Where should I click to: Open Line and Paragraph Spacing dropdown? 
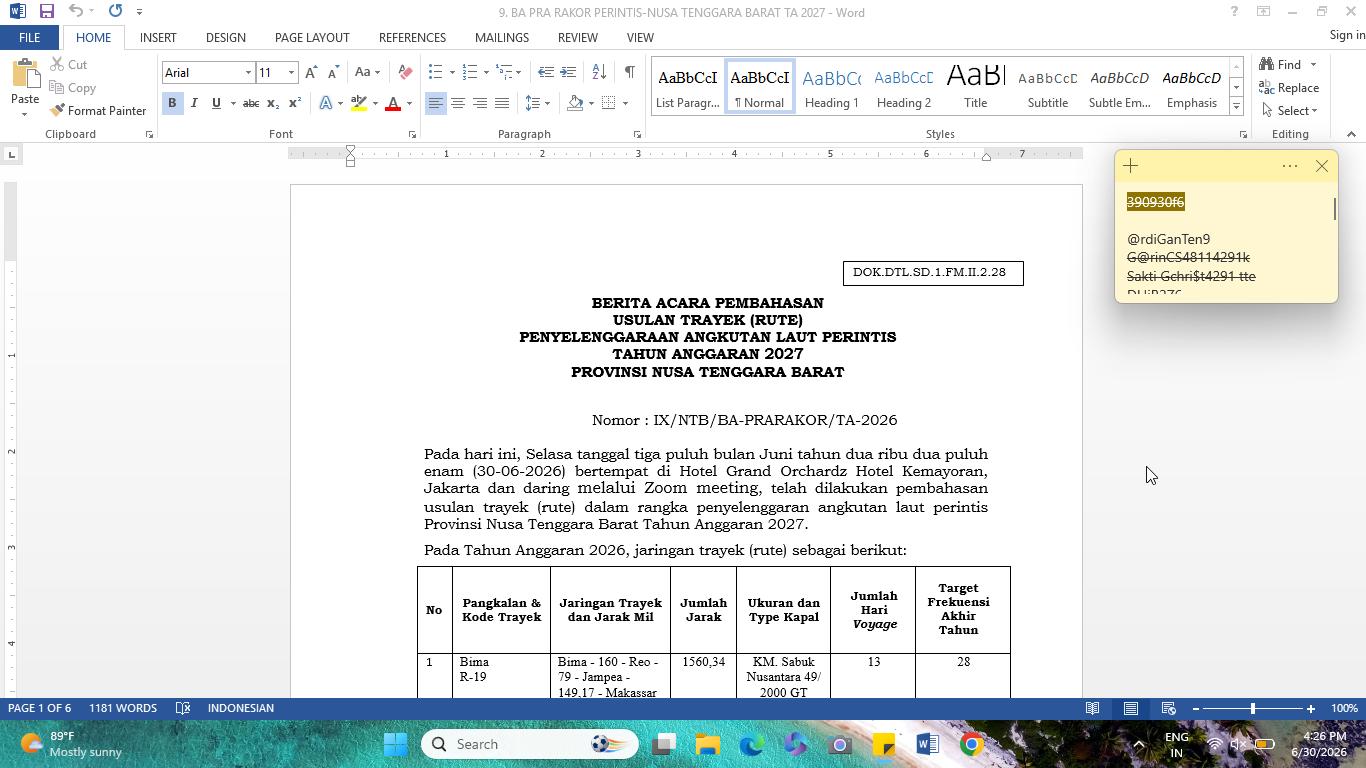point(538,103)
